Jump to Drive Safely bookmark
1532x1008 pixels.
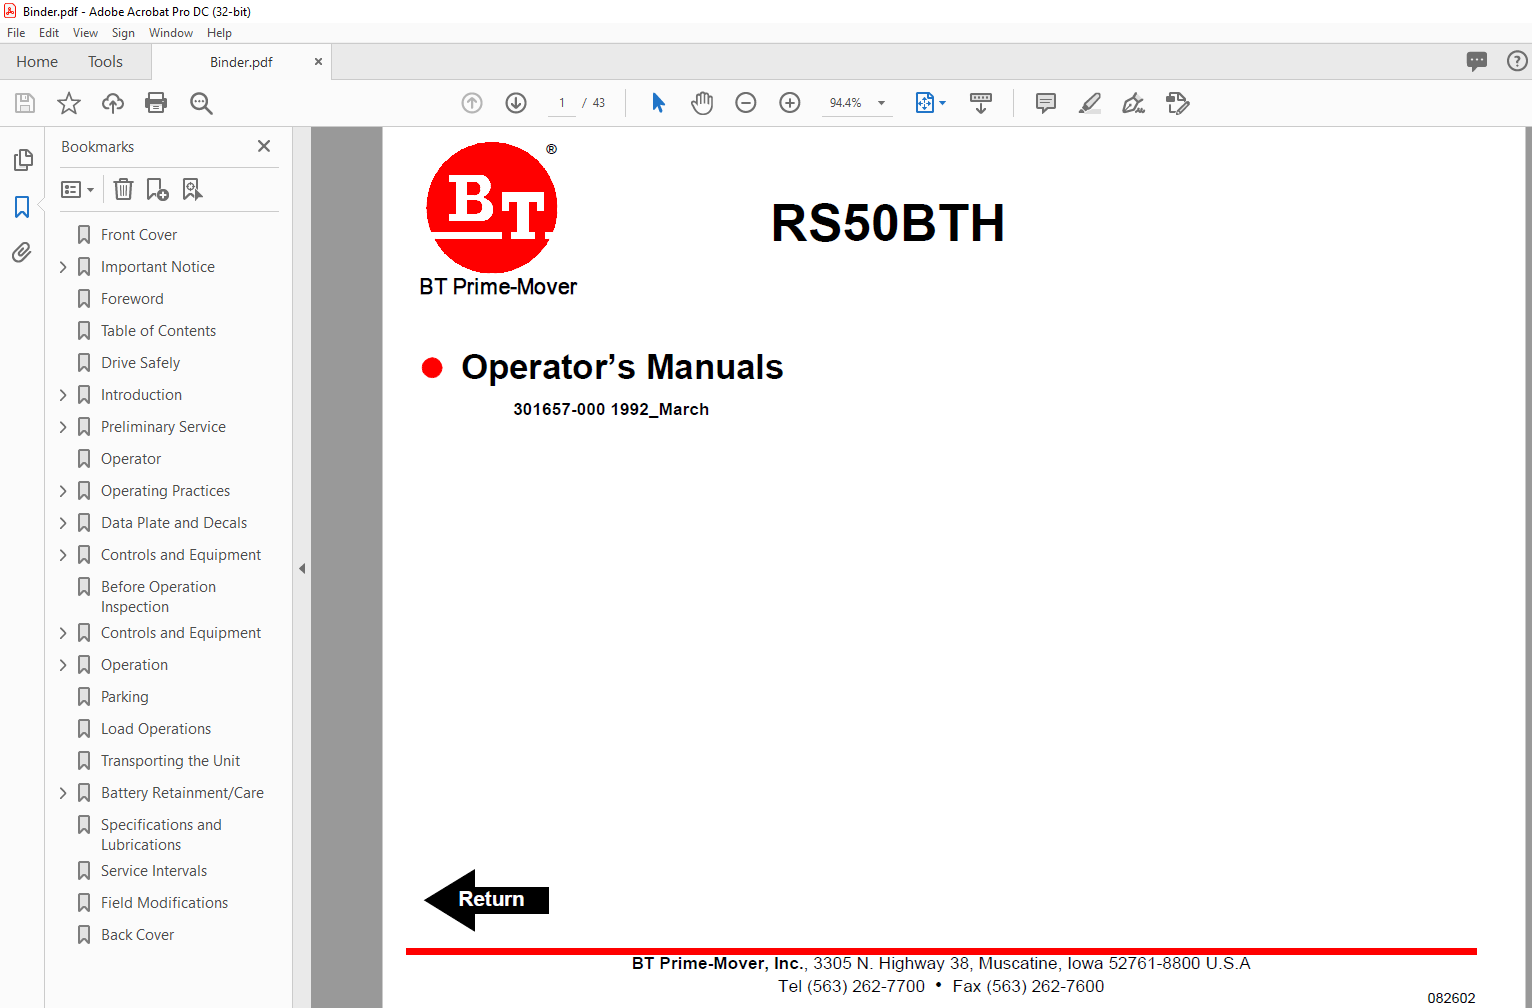point(140,363)
